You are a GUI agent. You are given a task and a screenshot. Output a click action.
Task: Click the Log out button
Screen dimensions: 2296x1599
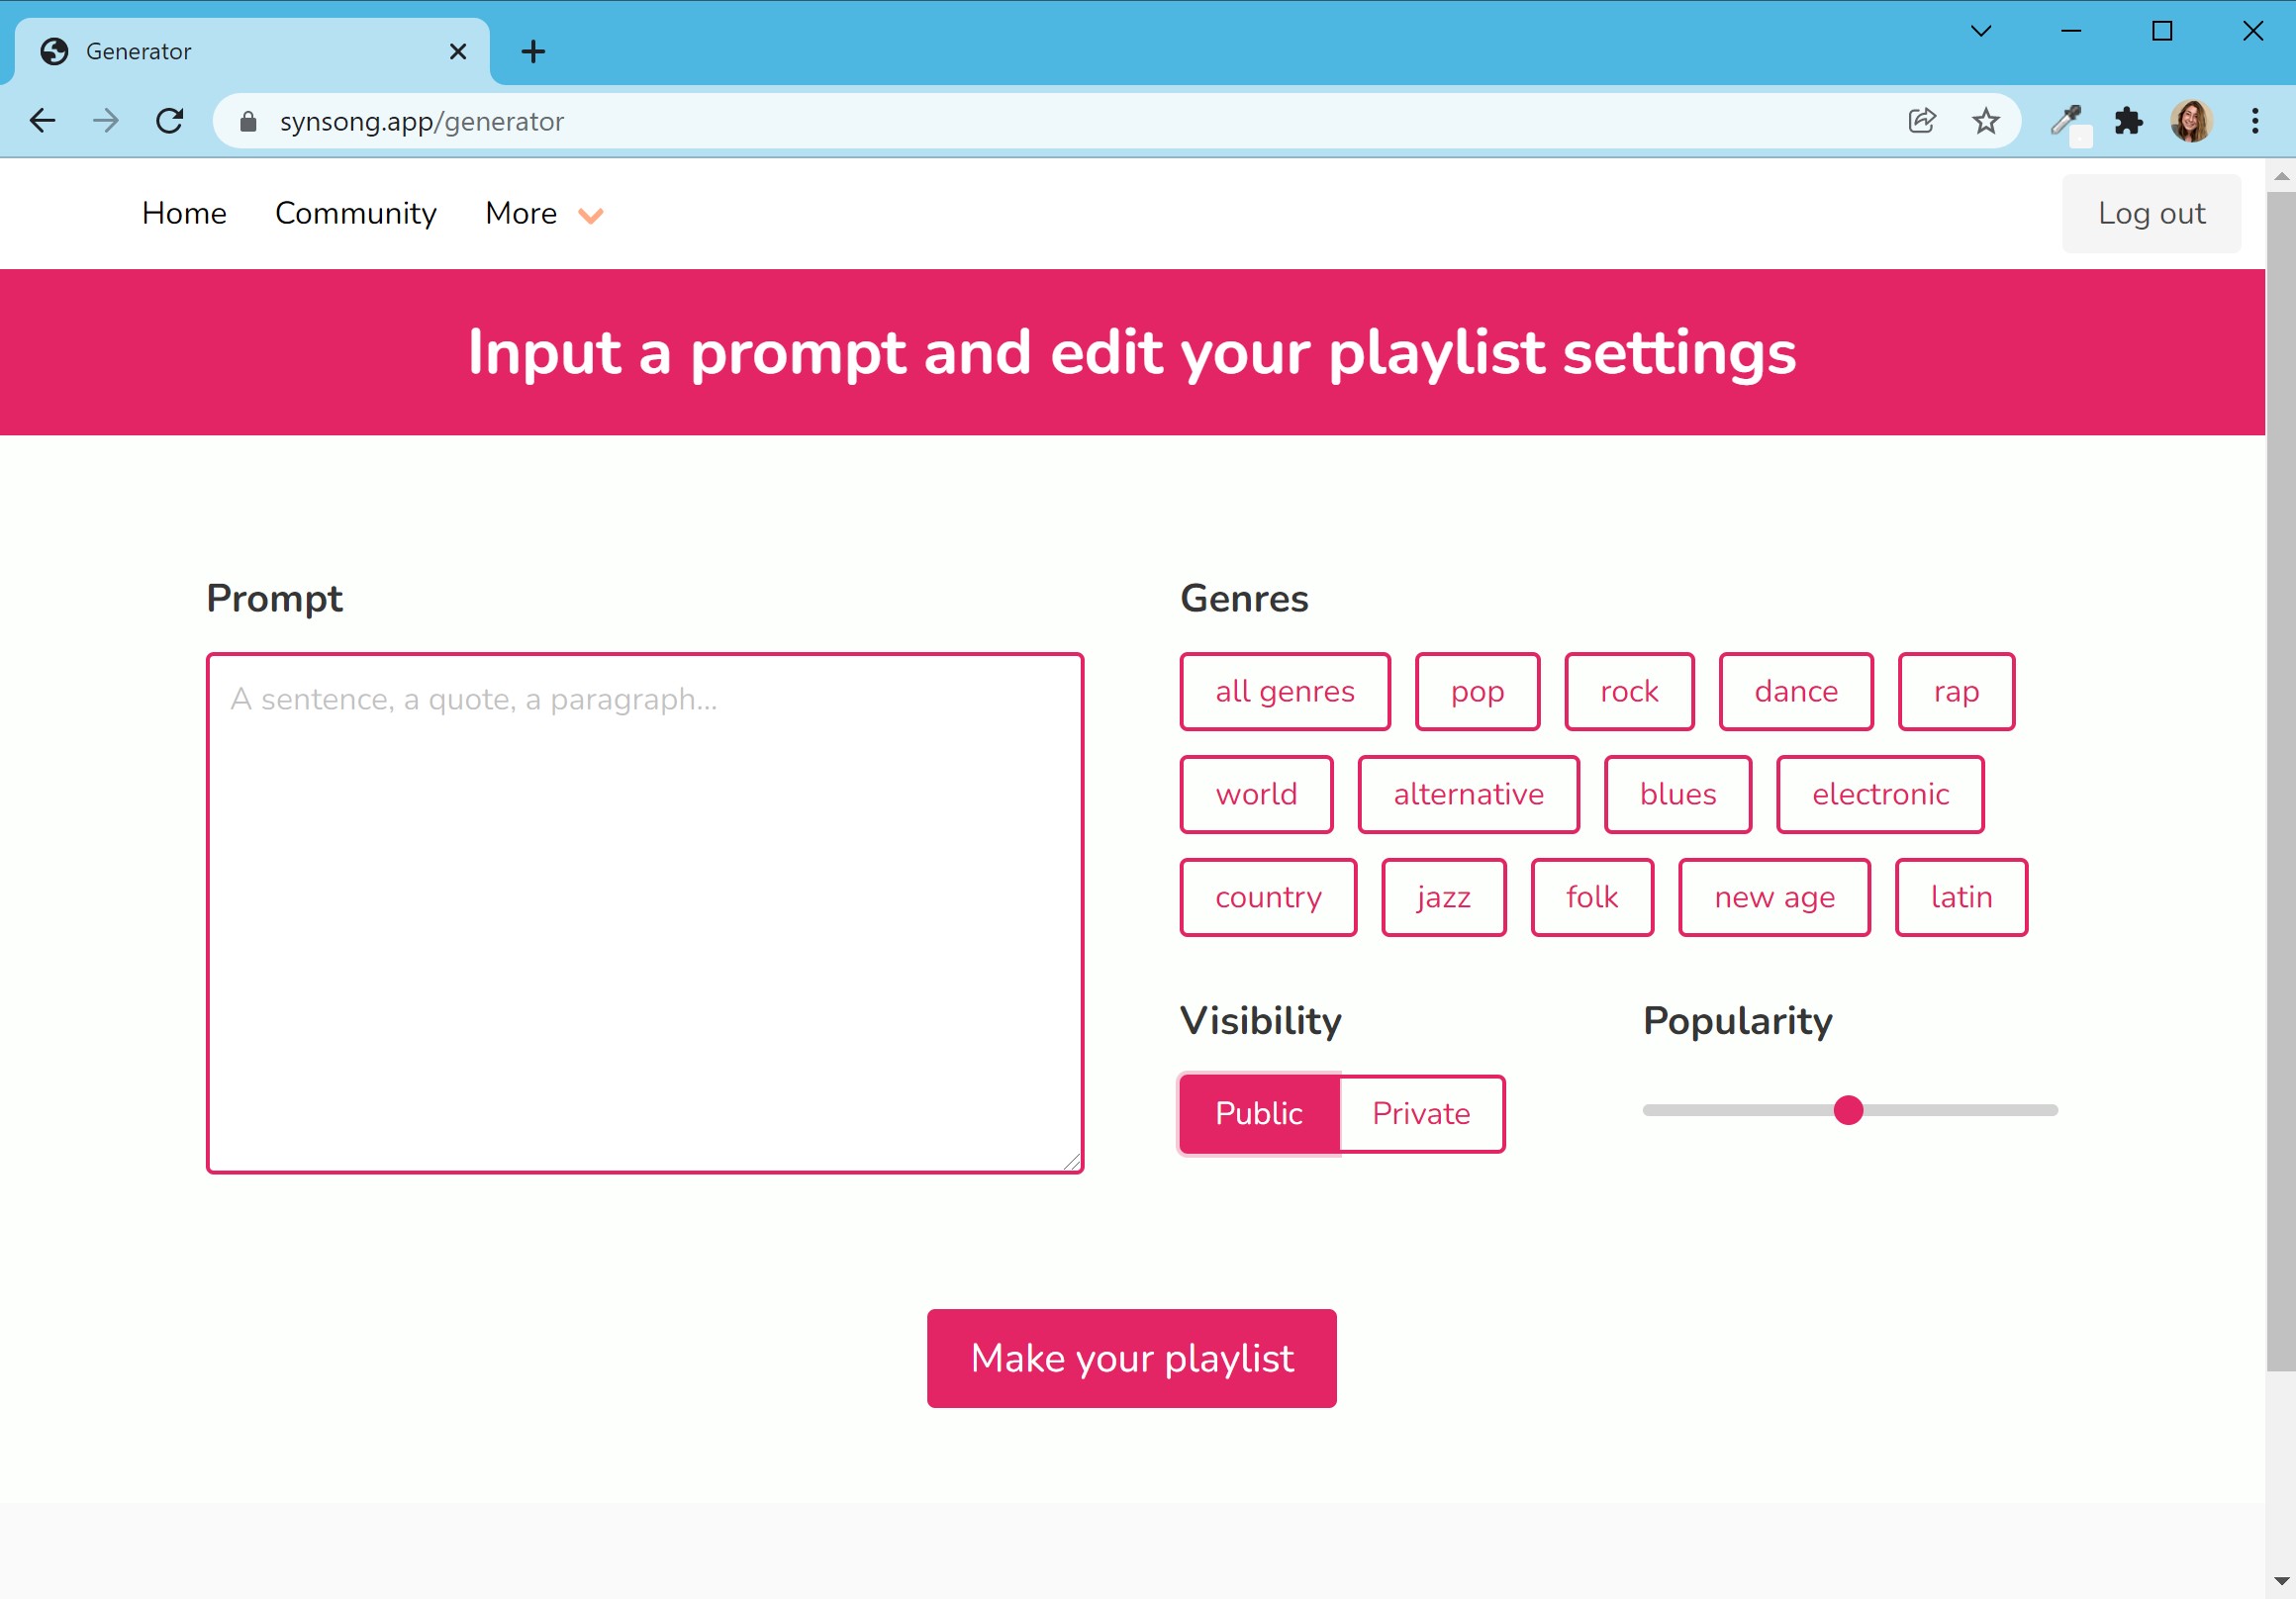click(x=2150, y=211)
